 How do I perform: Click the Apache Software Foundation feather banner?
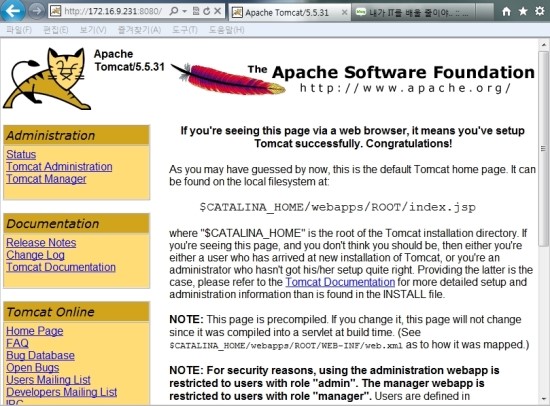(353, 79)
